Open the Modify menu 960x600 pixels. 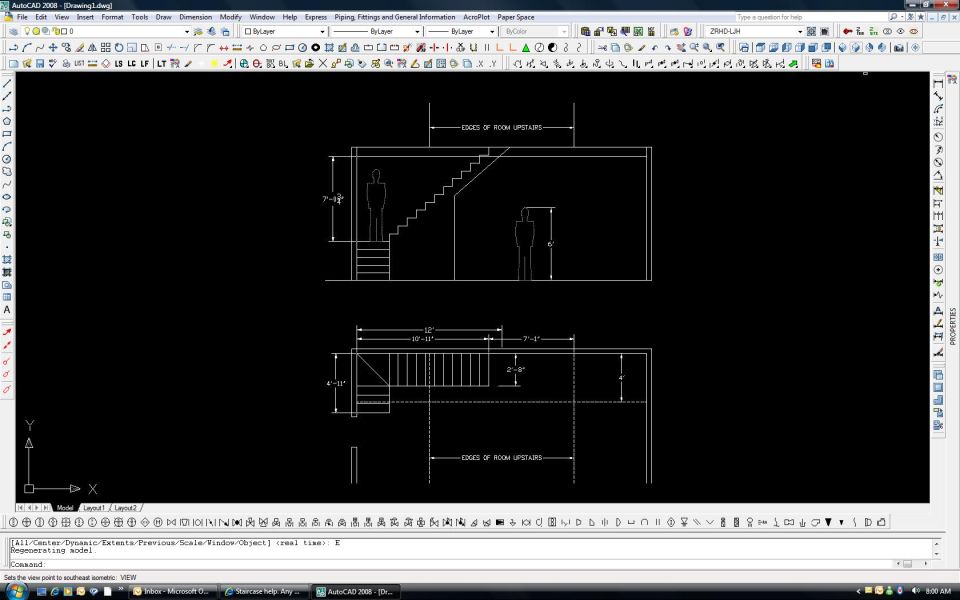point(230,17)
